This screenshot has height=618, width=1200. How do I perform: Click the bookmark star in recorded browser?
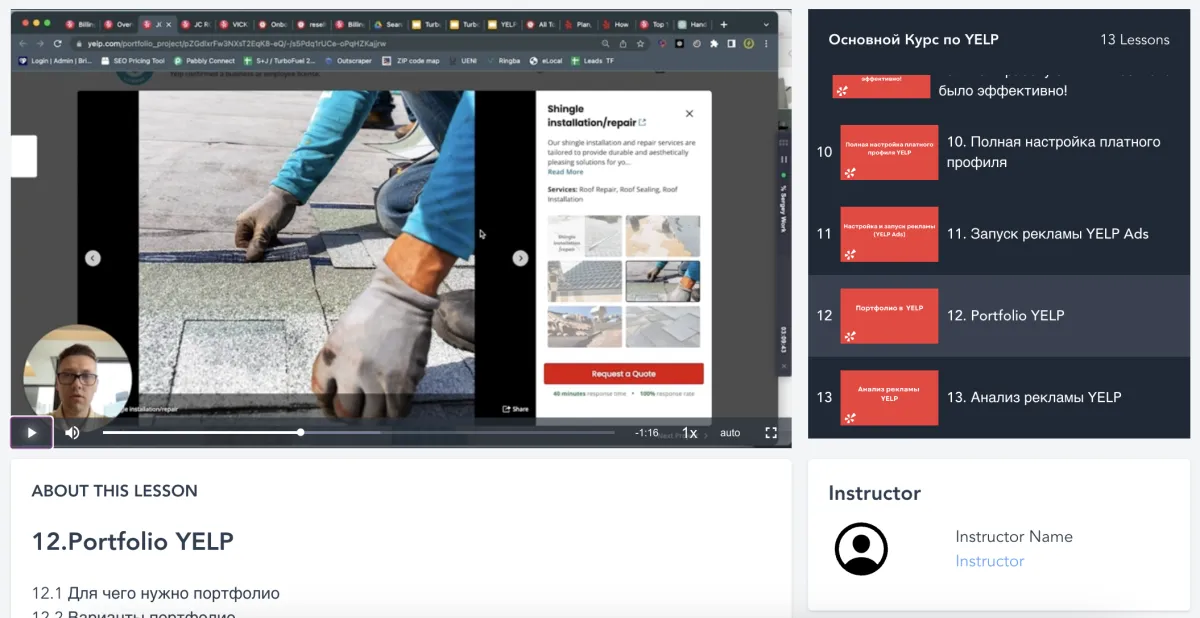point(640,44)
